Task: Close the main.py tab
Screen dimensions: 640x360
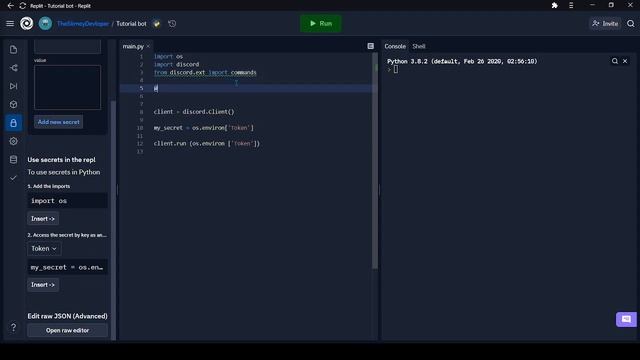Action: (x=148, y=47)
